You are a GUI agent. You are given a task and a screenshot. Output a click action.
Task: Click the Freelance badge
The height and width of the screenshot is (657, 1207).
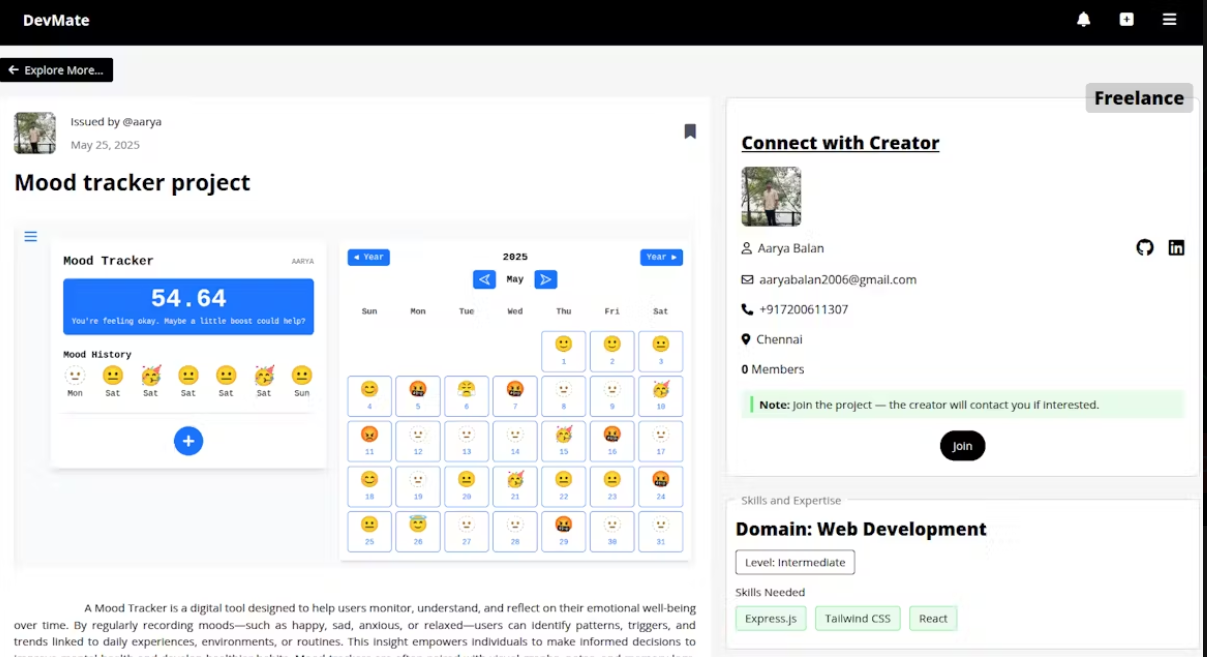[1139, 98]
